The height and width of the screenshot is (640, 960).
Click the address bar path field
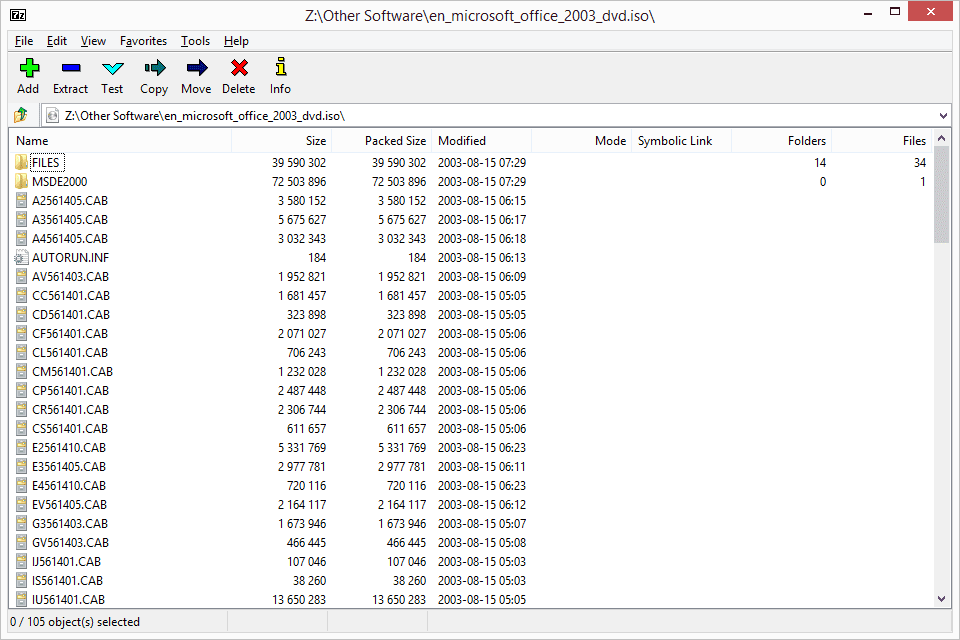pos(490,116)
